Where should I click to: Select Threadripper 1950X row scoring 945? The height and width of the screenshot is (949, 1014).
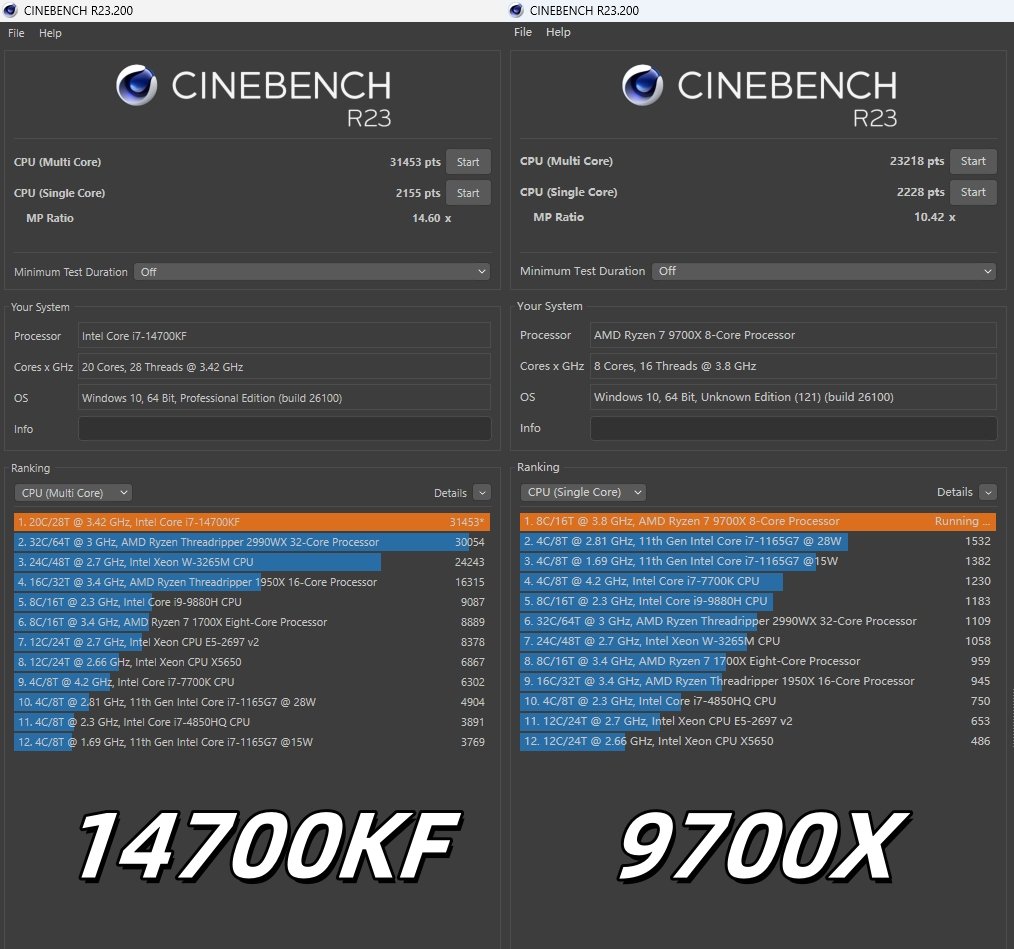758,681
